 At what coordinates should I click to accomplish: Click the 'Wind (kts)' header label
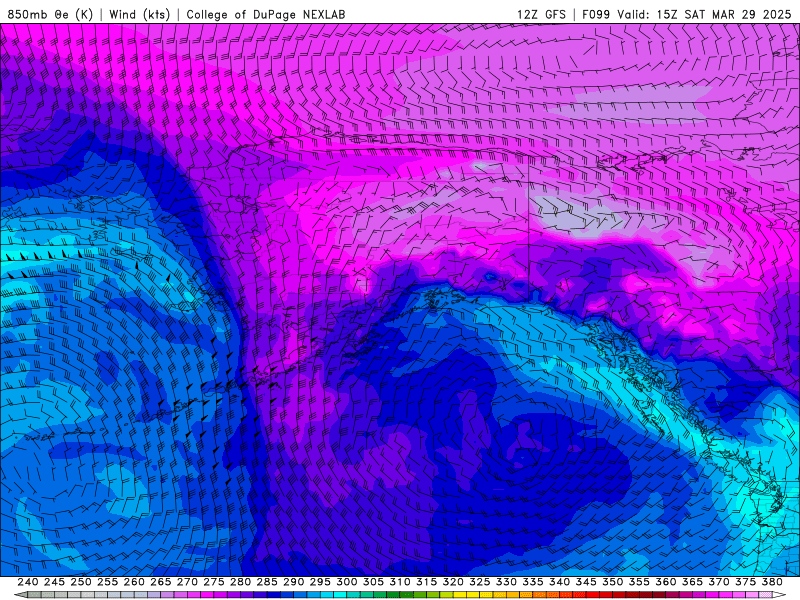coord(139,14)
